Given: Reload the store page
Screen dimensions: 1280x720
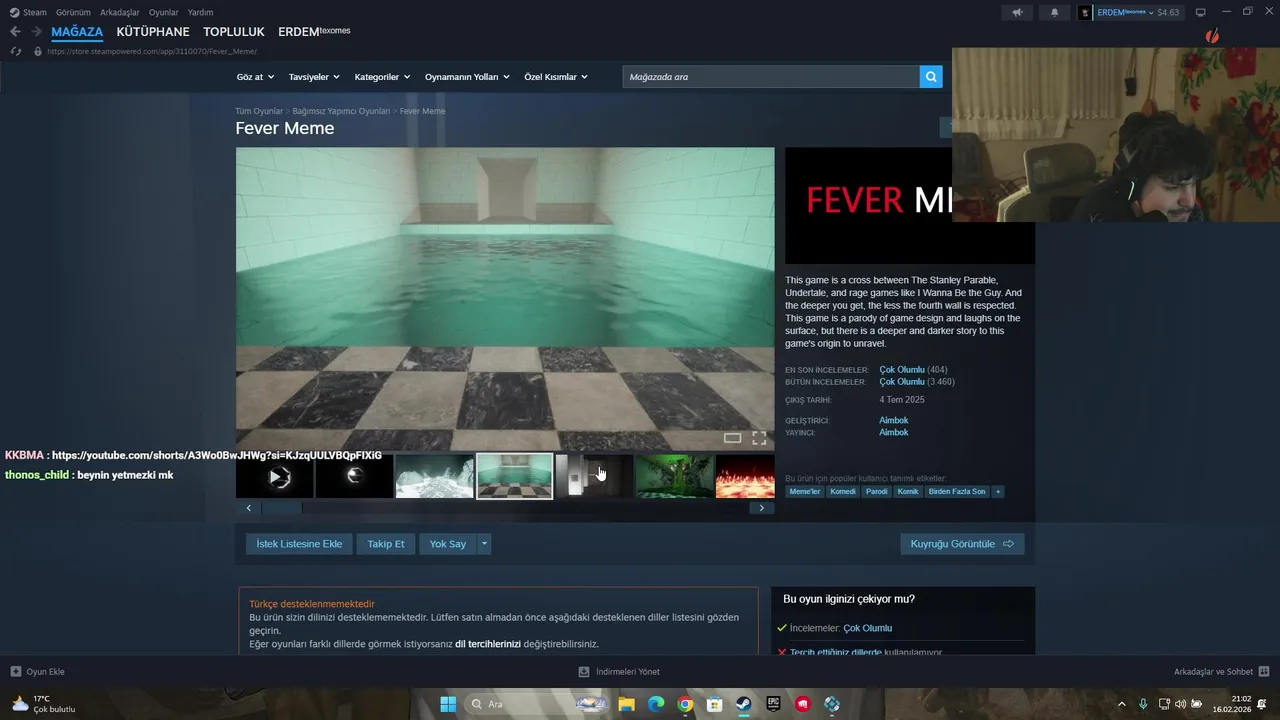Looking at the screenshot, I should pos(15,51).
